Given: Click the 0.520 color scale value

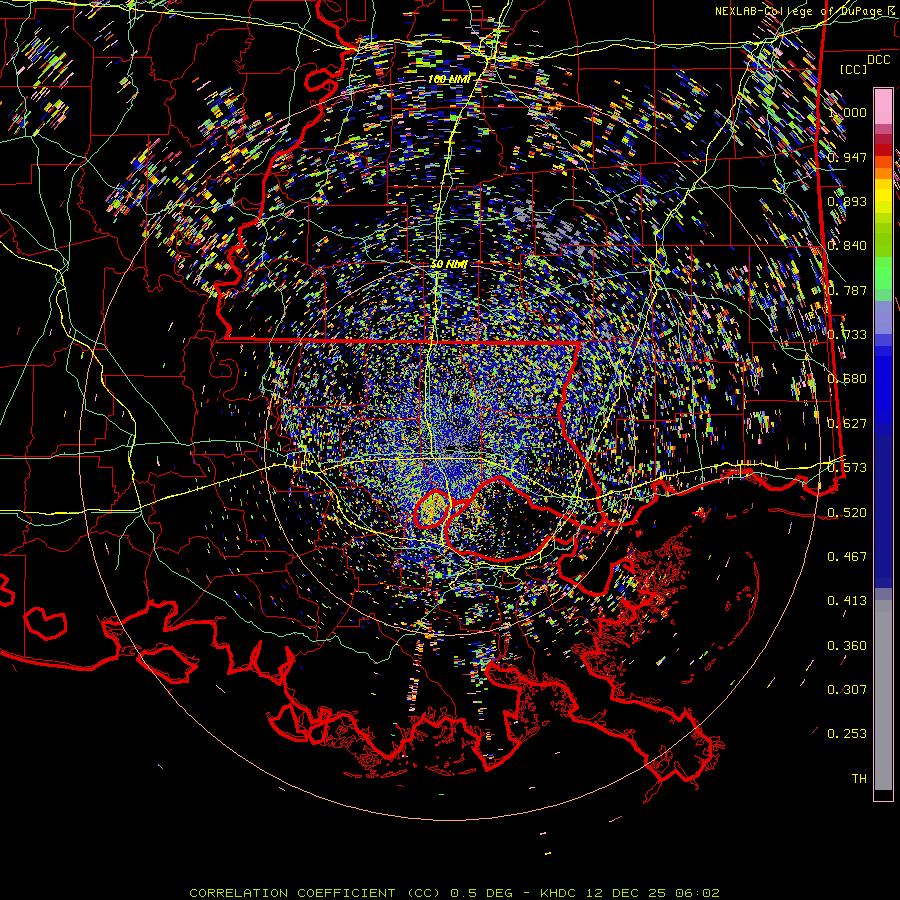Looking at the screenshot, I should [847, 513].
